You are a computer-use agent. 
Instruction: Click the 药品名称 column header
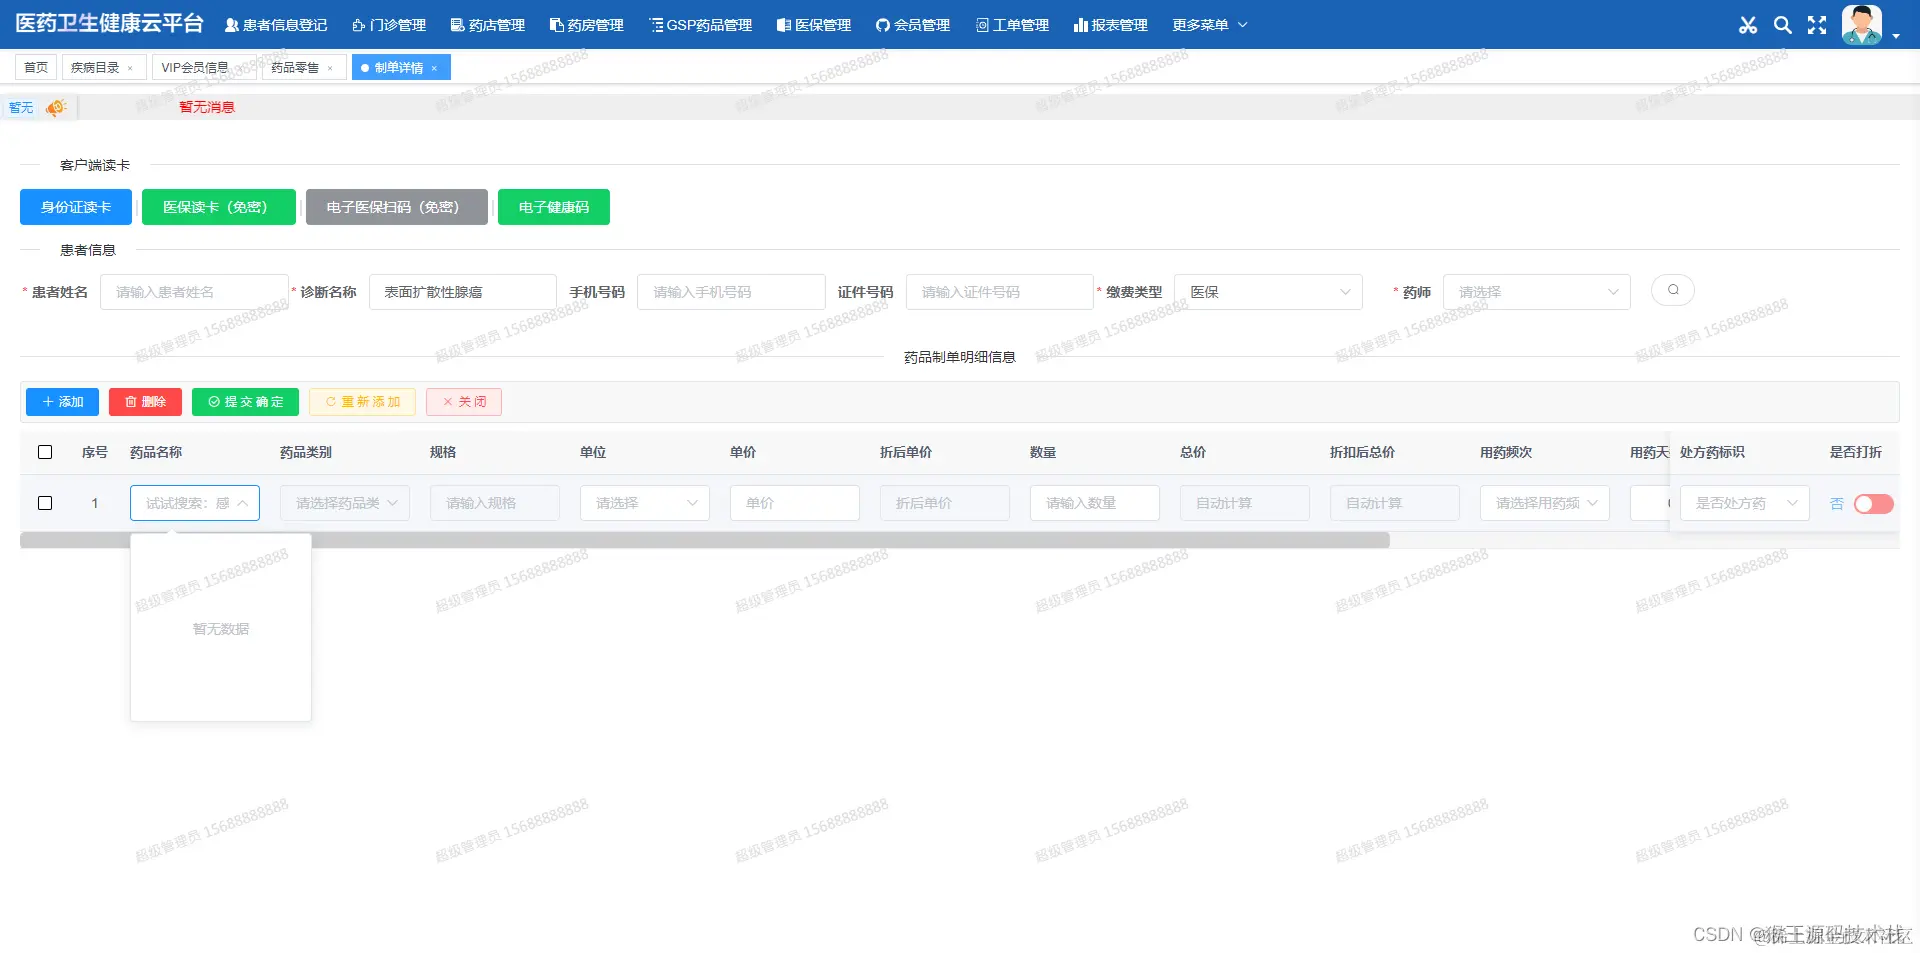click(x=156, y=452)
